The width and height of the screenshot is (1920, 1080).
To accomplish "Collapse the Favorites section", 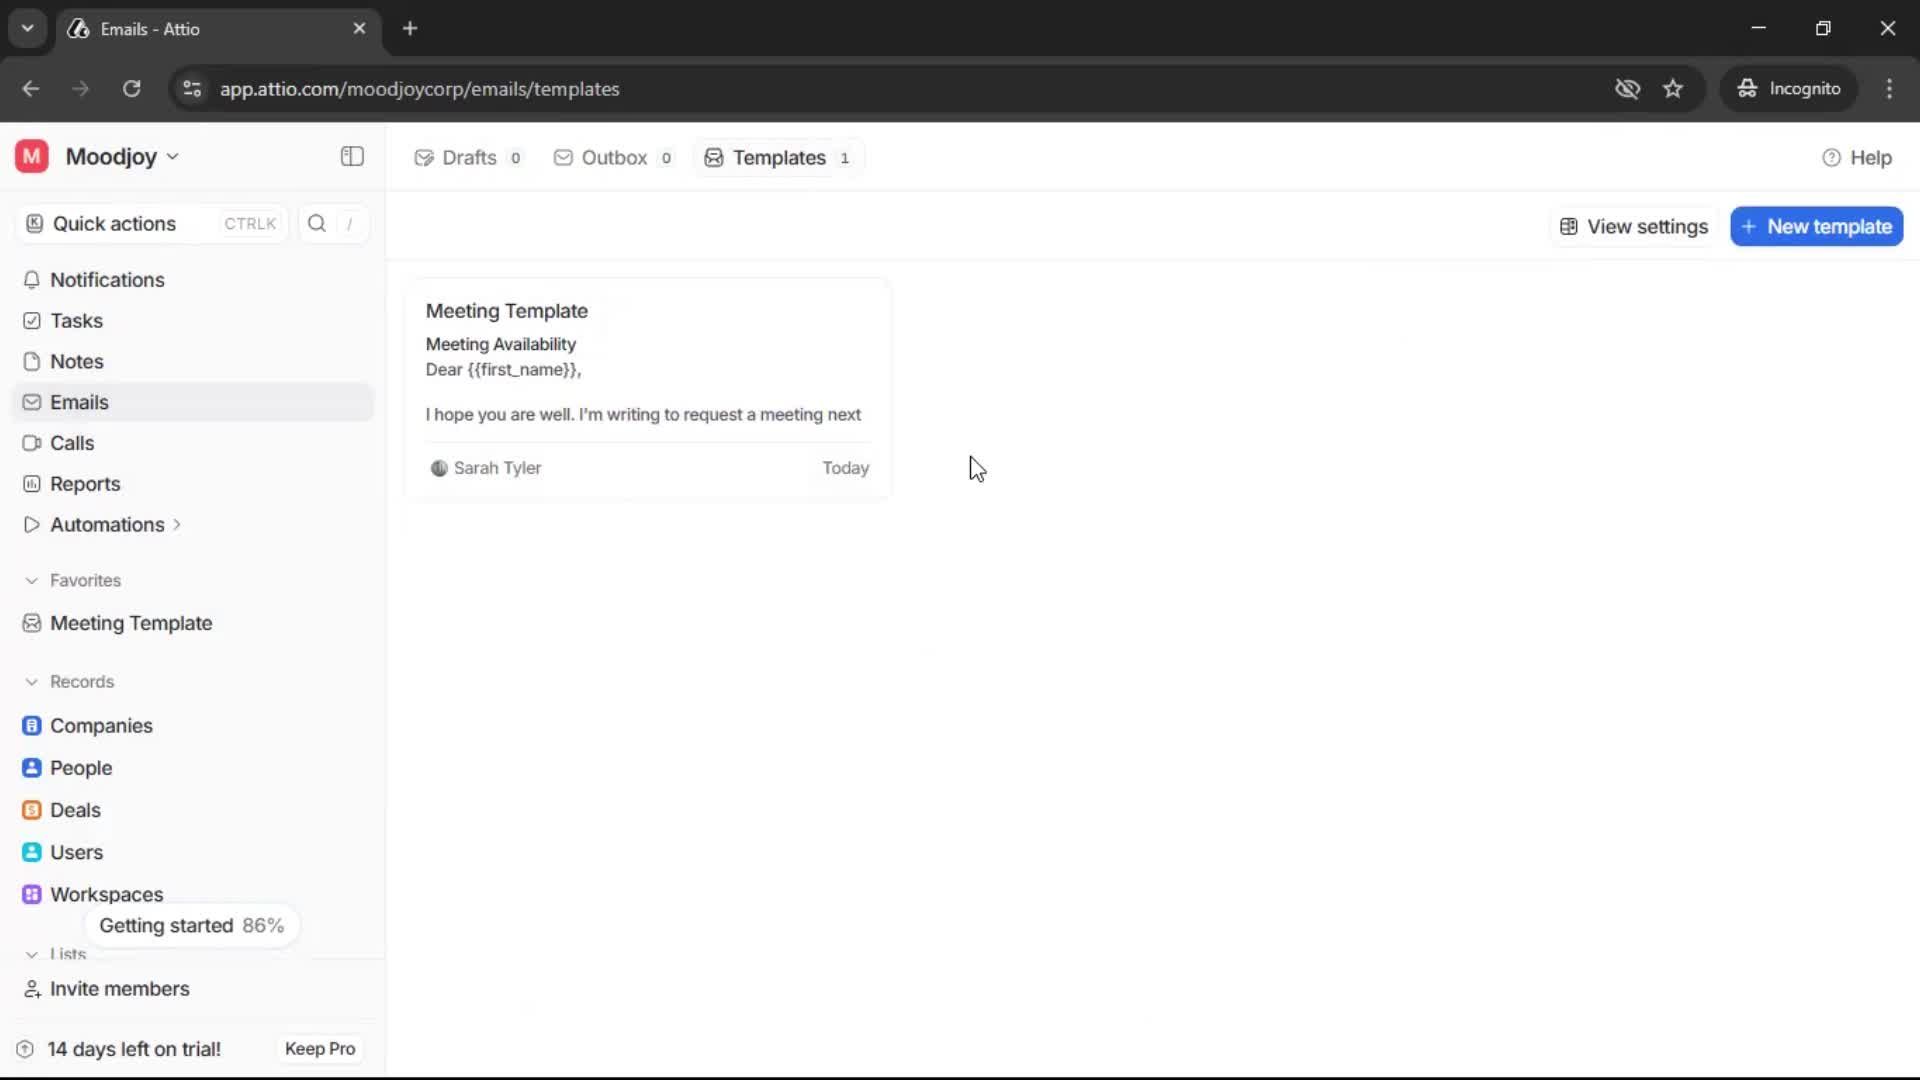I will click(x=33, y=580).
